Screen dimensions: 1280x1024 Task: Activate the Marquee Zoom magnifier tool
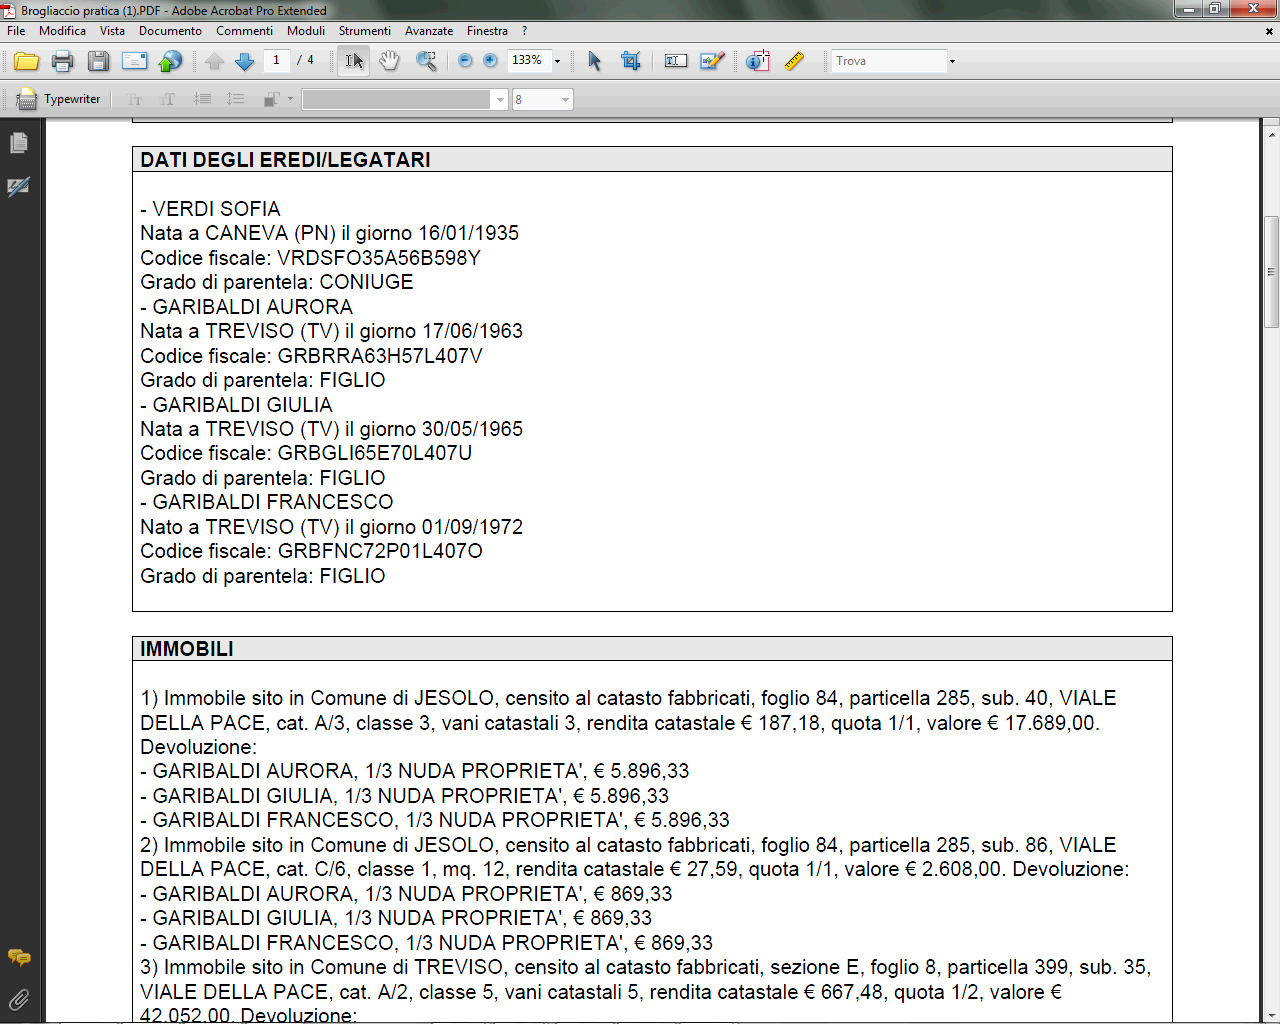pyautogui.click(x=426, y=62)
